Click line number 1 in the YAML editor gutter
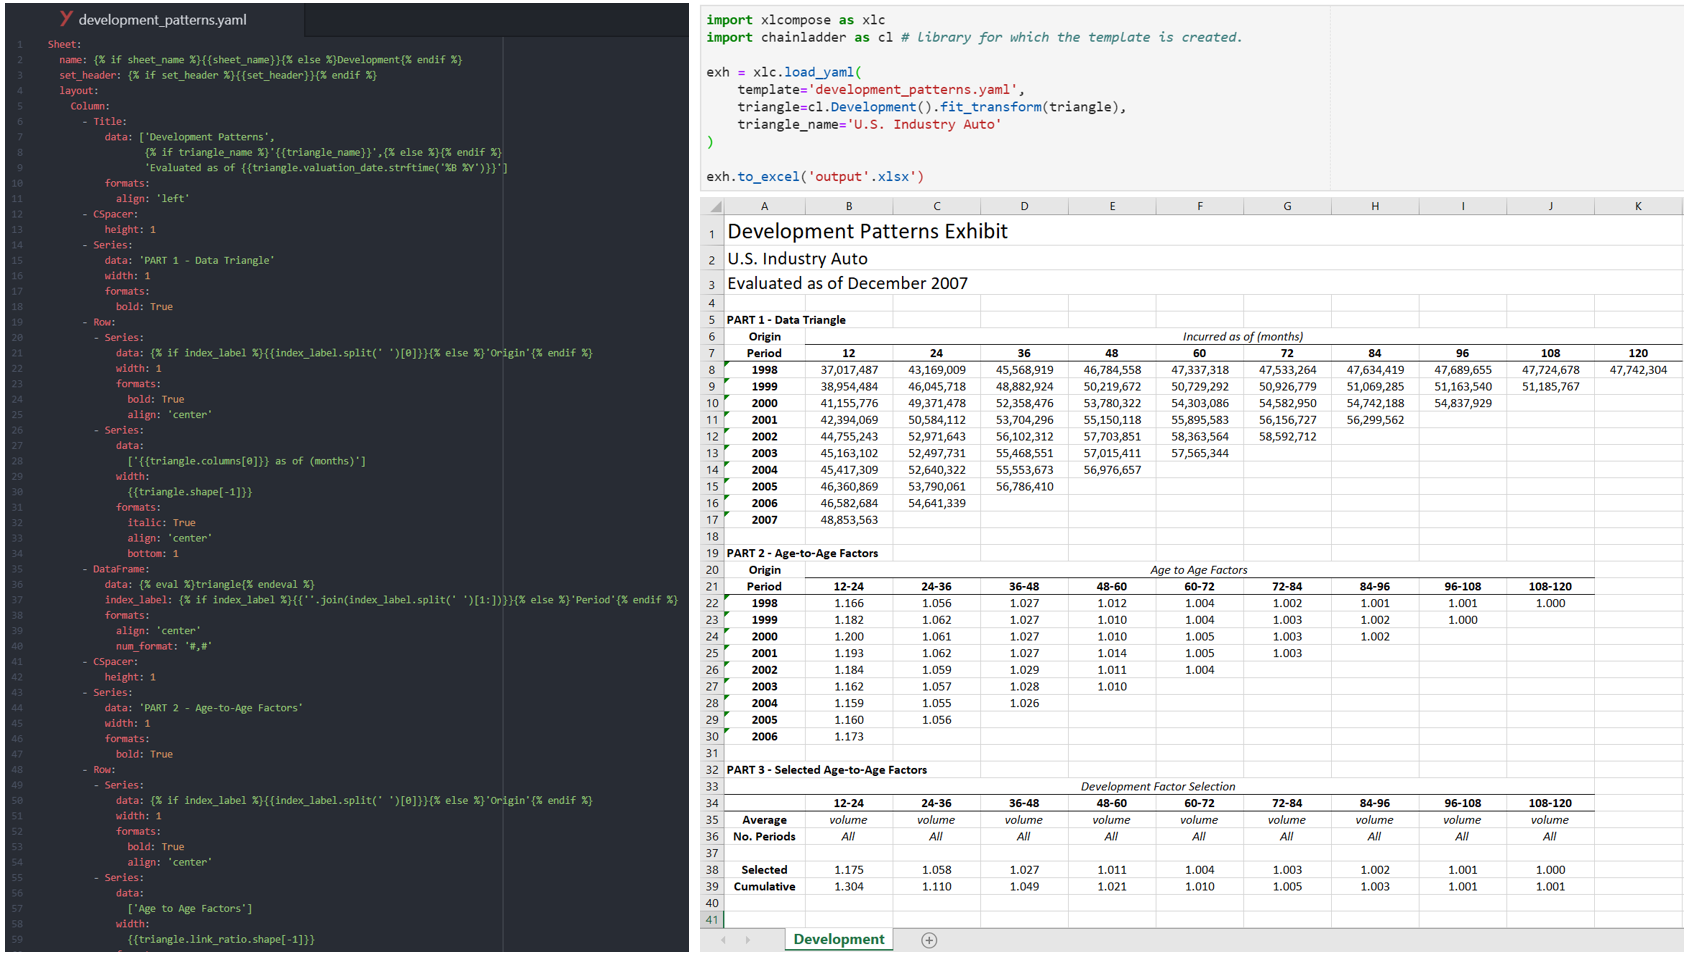1689x959 pixels. click(20, 43)
